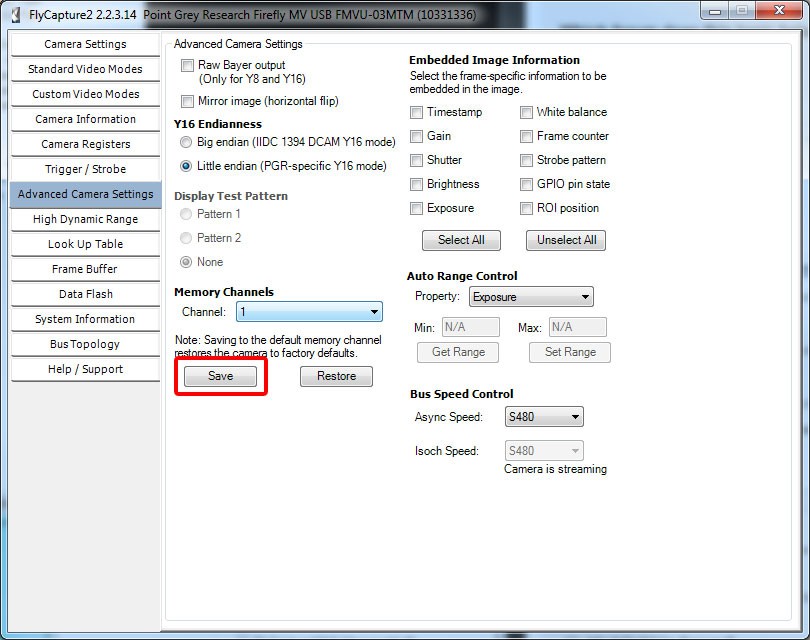
Task: Expand the Isoch Speed dropdown
Action: [544, 451]
